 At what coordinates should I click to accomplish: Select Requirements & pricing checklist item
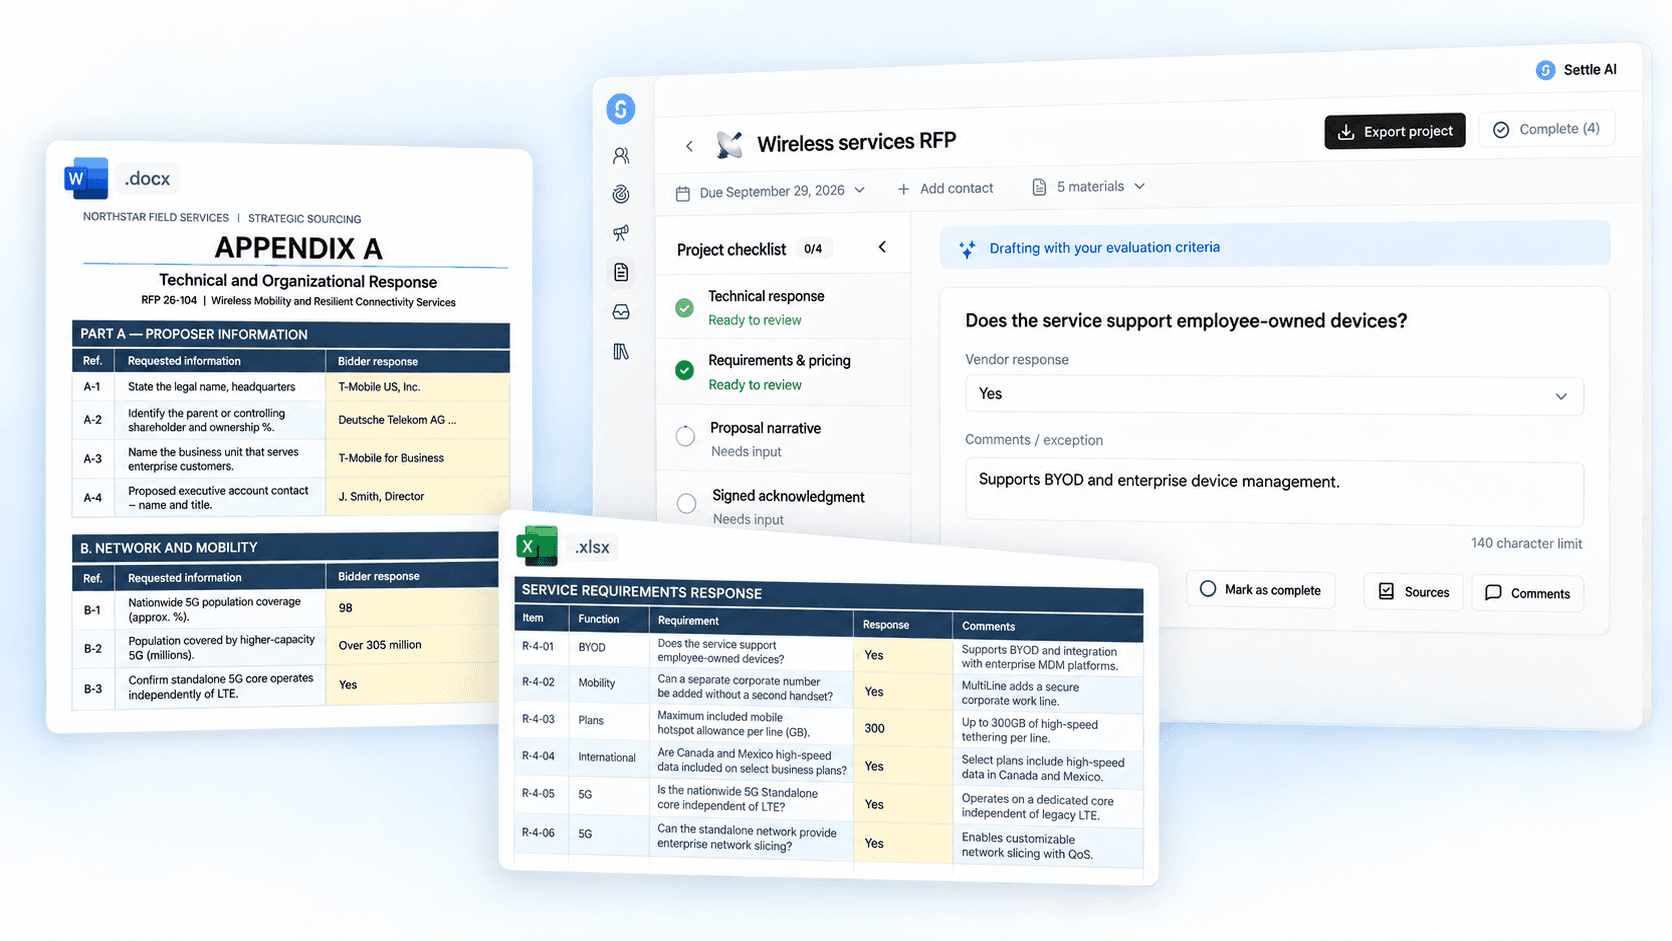coord(783,372)
